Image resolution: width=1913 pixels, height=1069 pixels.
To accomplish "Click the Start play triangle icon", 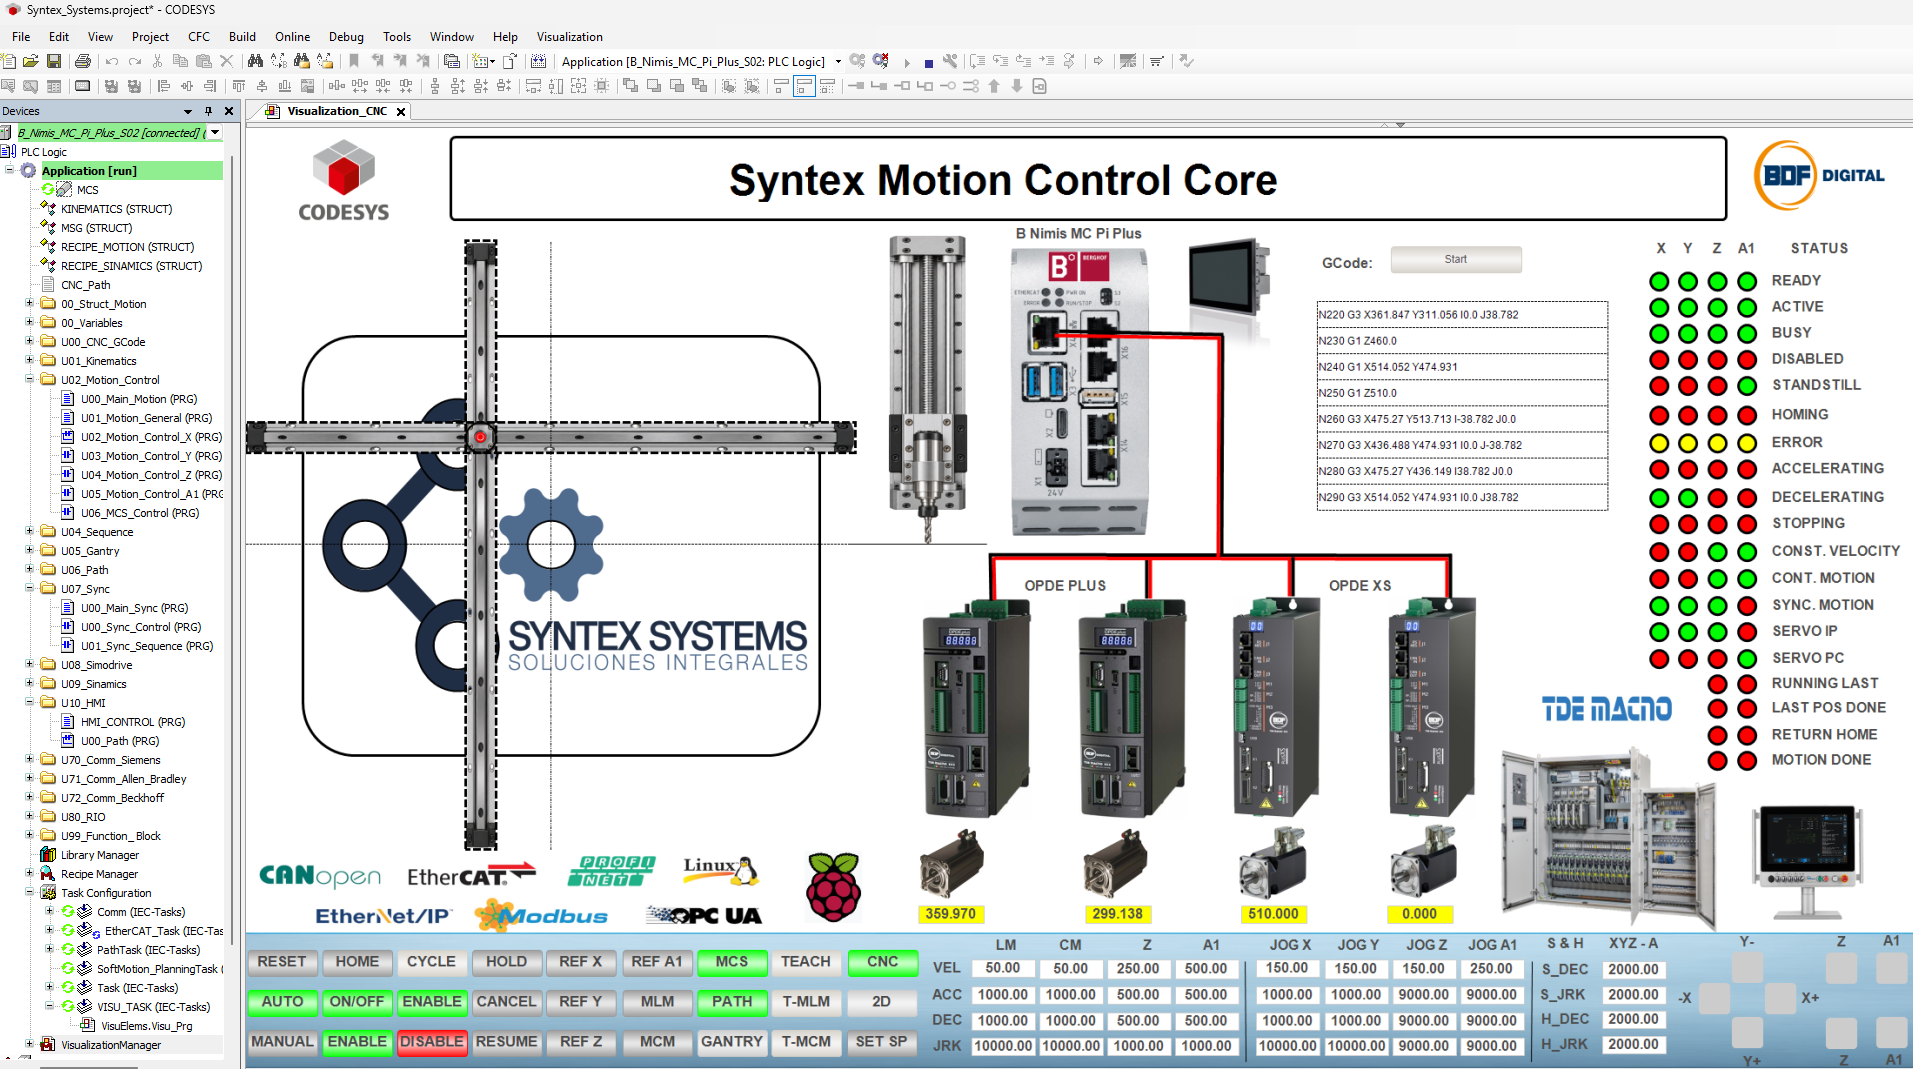I will [907, 62].
